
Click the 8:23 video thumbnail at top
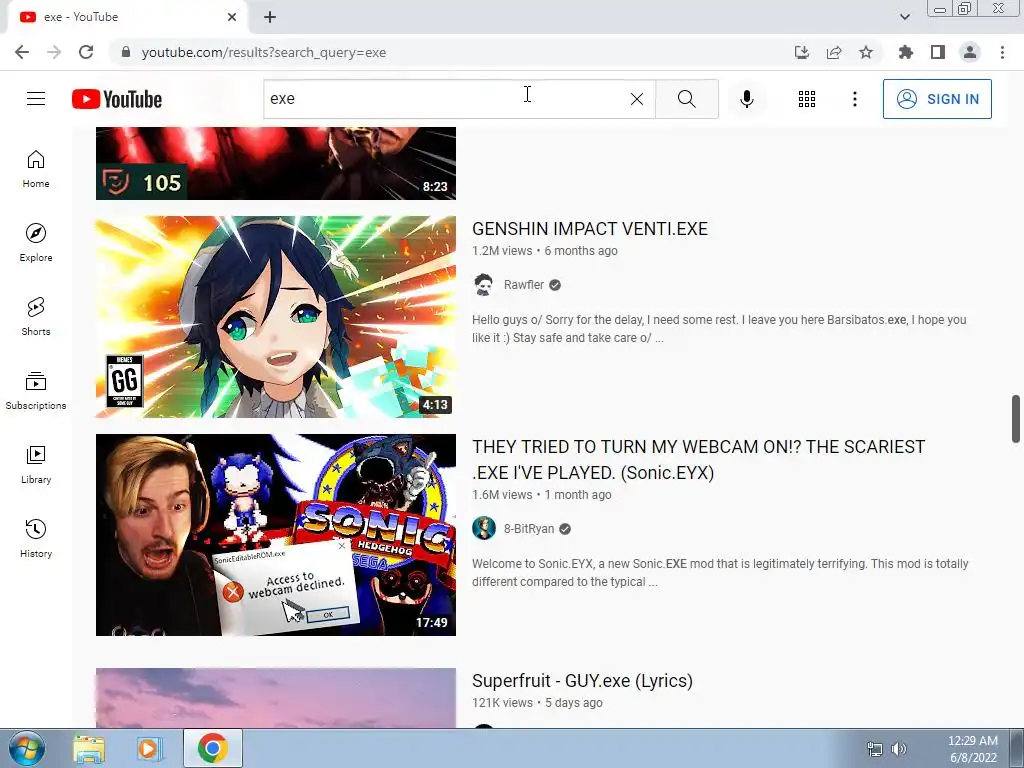[276, 163]
